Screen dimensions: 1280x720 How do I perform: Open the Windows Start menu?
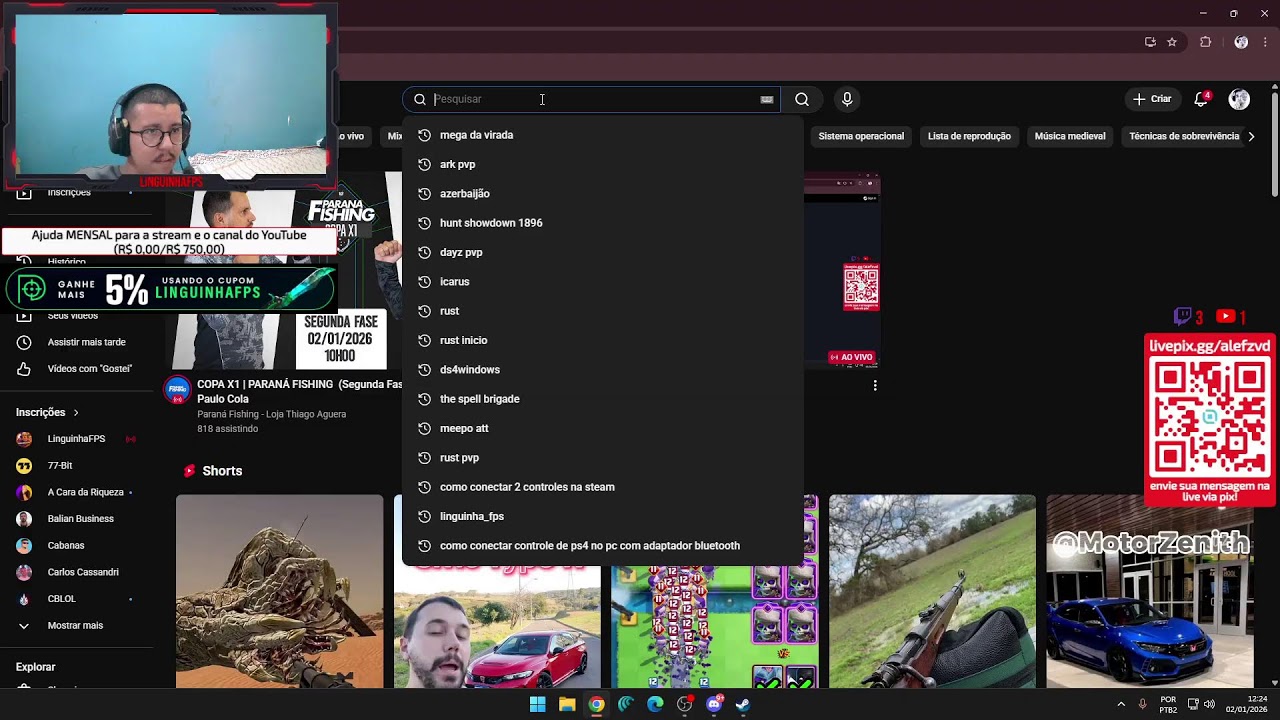pos(537,704)
